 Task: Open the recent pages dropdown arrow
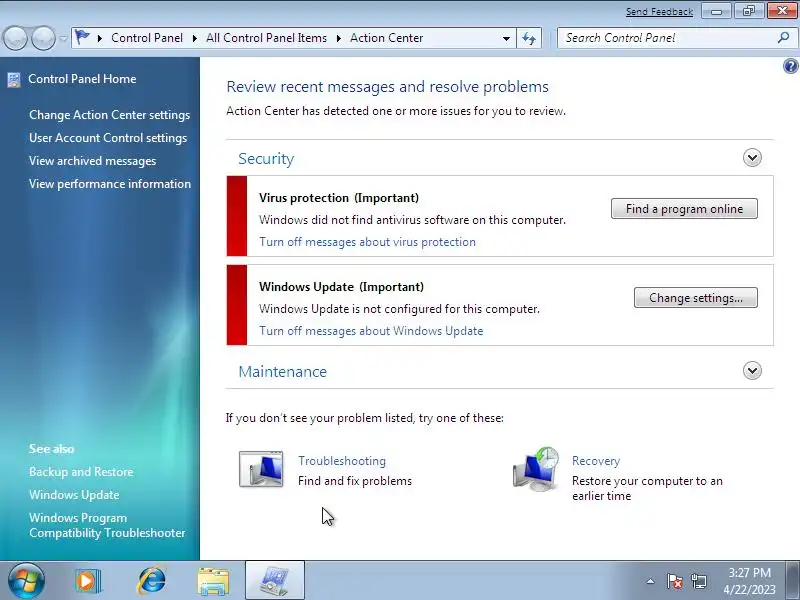63,38
